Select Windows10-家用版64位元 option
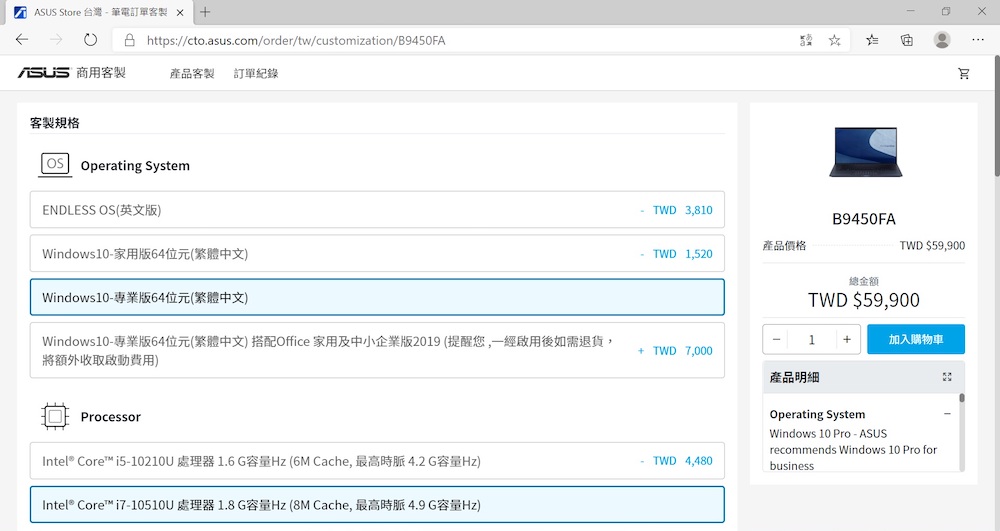This screenshot has height=531, width=1000. (x=377, y=254)
